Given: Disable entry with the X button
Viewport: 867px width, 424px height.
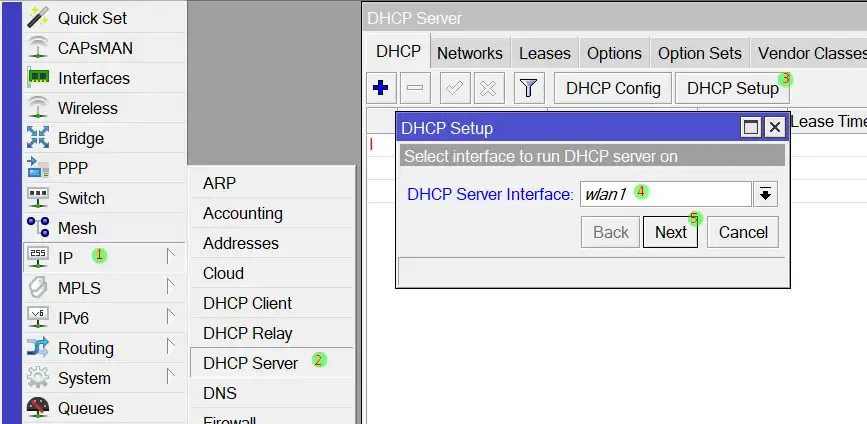Looking at the screenshot, I should pos(488,88).
